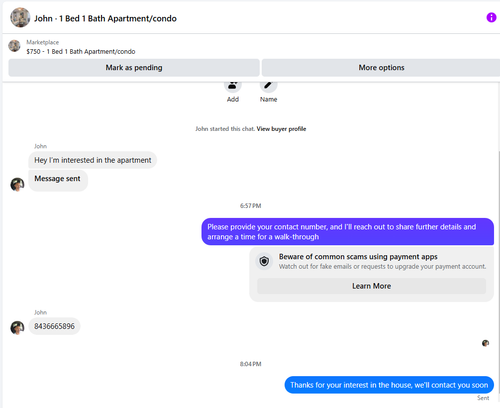Open the View buyer profile link
500x408 pixels.
point(281,129)
